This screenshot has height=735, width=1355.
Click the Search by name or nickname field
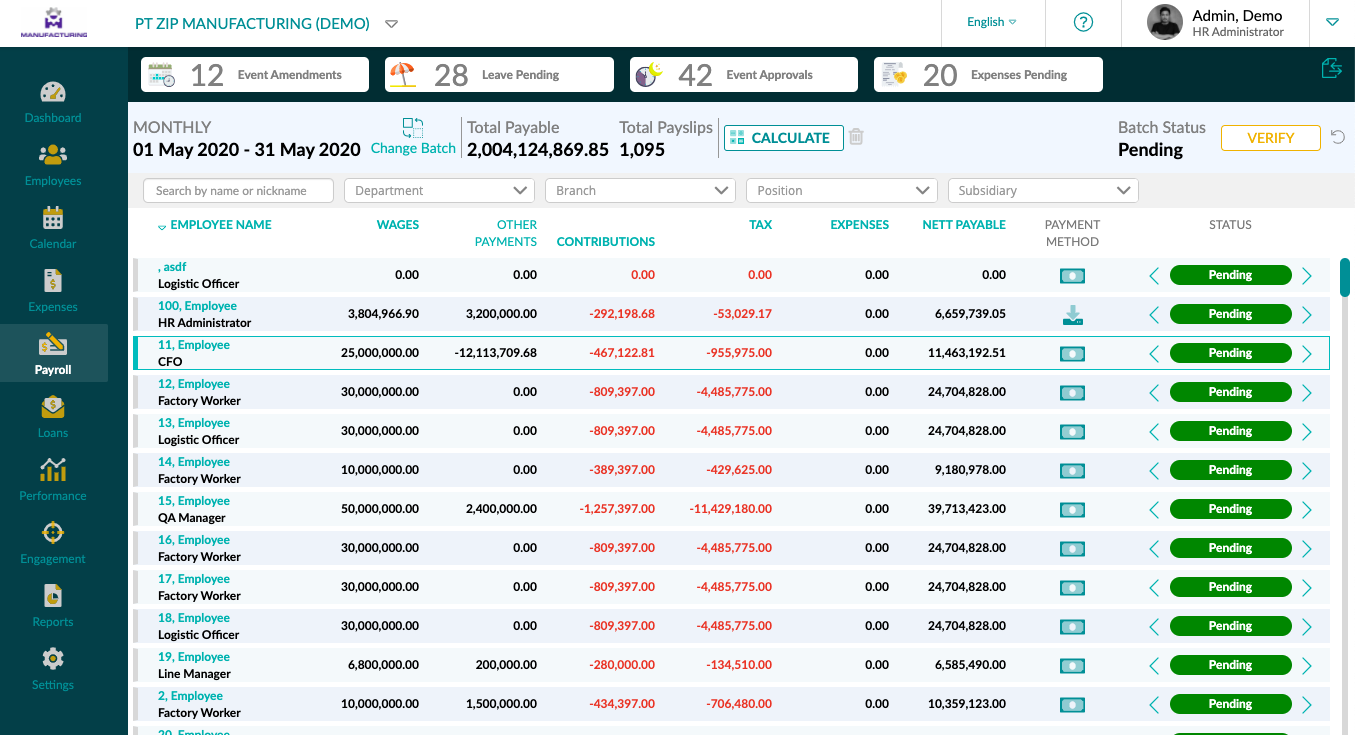click(239, 191)
